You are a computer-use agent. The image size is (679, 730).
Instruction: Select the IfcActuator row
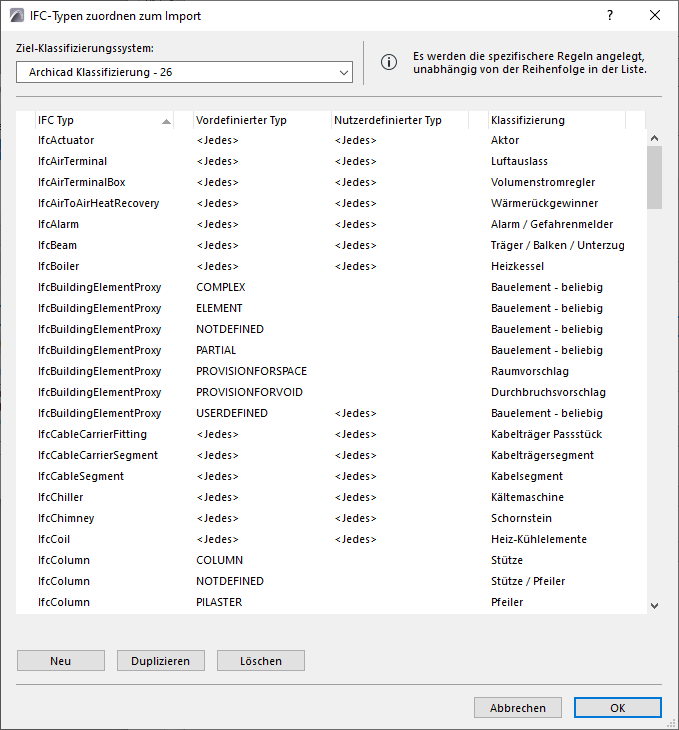pyautogui.click(x=331, y=140)
